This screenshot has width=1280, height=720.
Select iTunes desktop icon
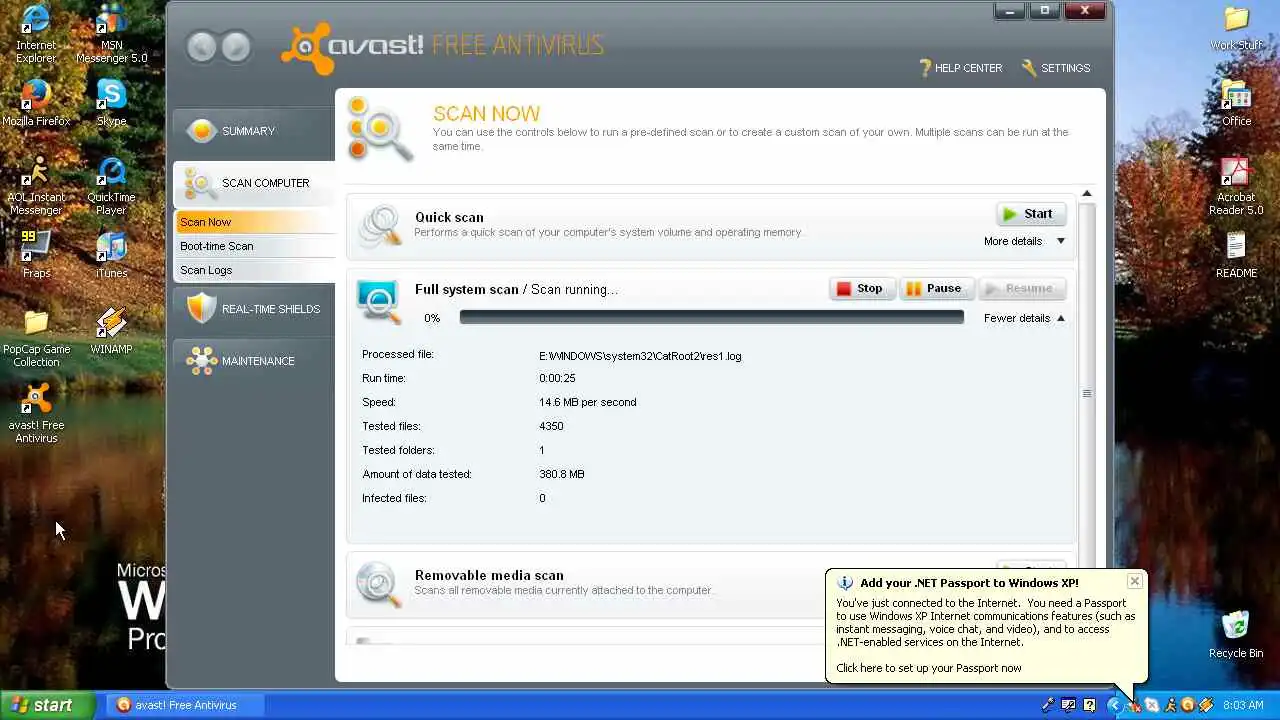(x=111, y=255)
